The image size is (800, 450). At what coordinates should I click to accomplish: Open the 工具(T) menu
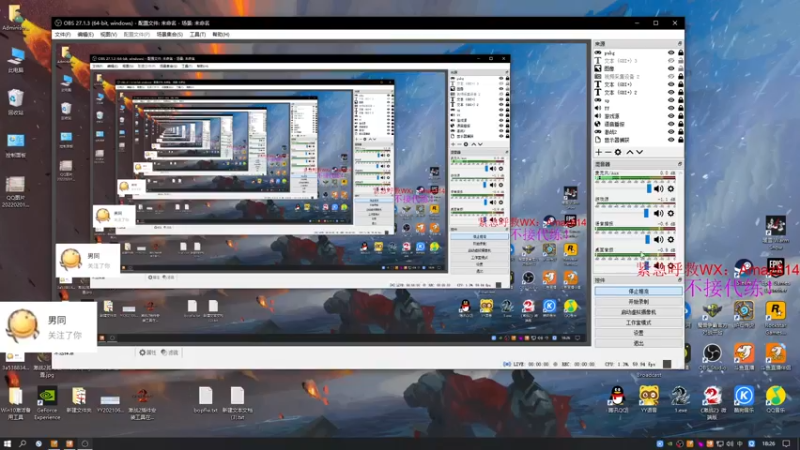[x=197, y=34]
